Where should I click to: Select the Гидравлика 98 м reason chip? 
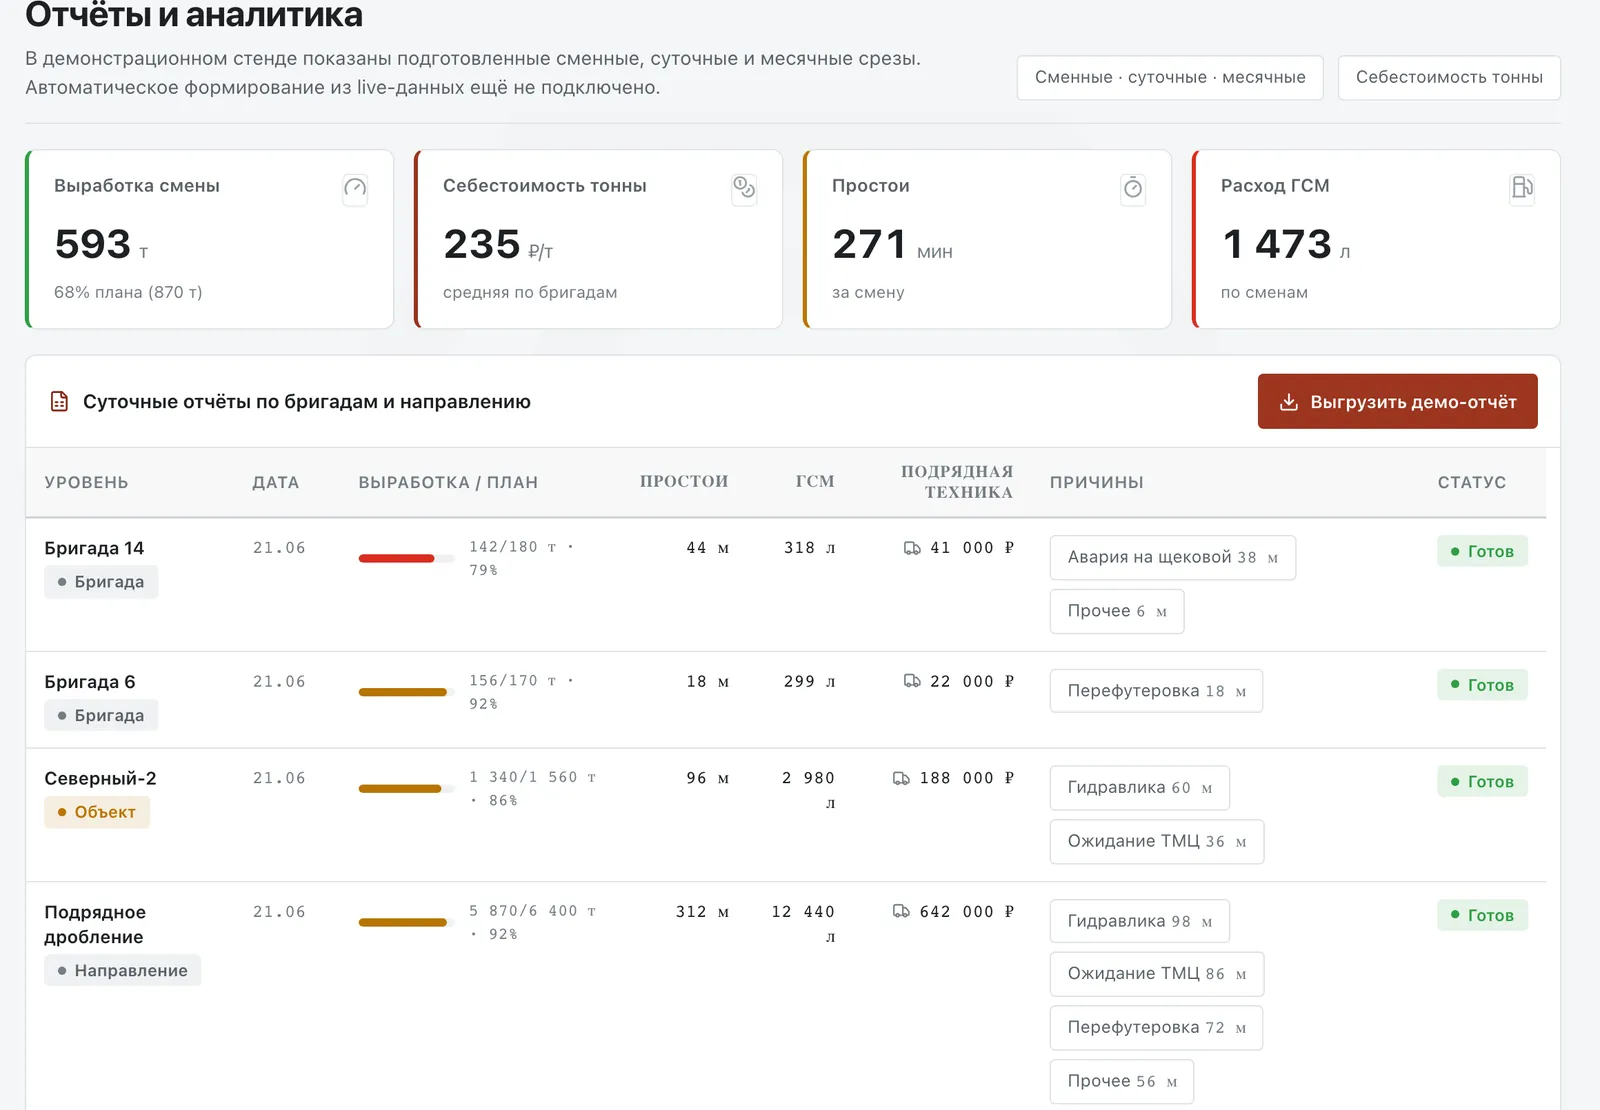tap(1140, 922)
